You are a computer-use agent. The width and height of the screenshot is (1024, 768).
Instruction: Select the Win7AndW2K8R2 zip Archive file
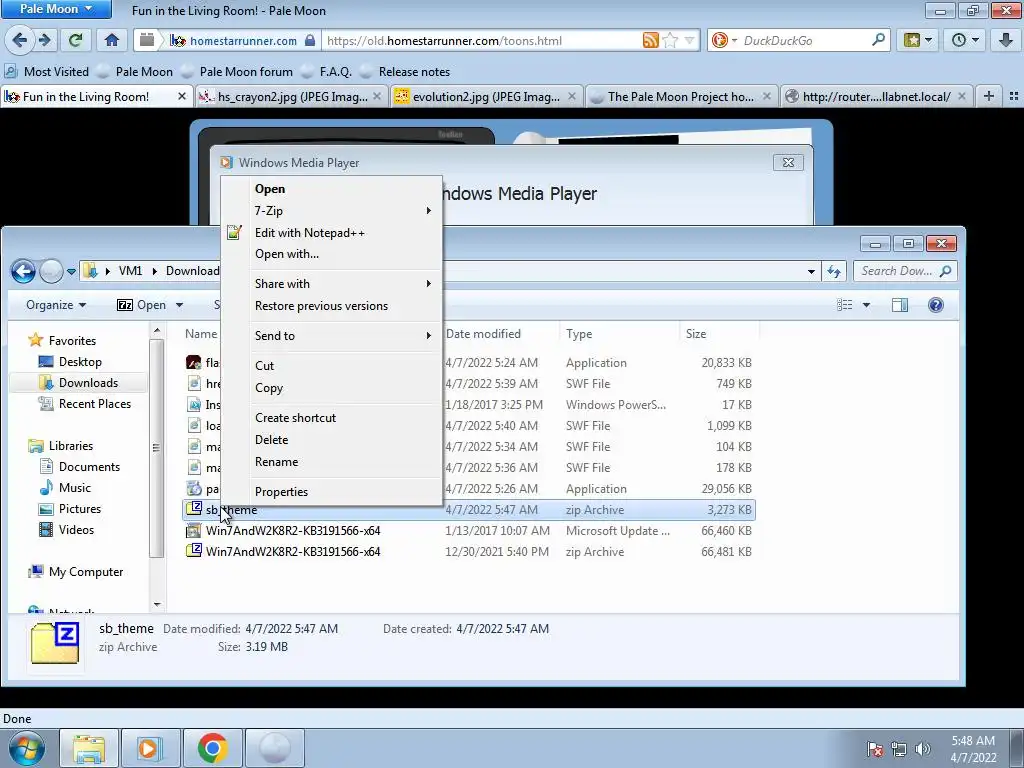click(x=469, y=552)
